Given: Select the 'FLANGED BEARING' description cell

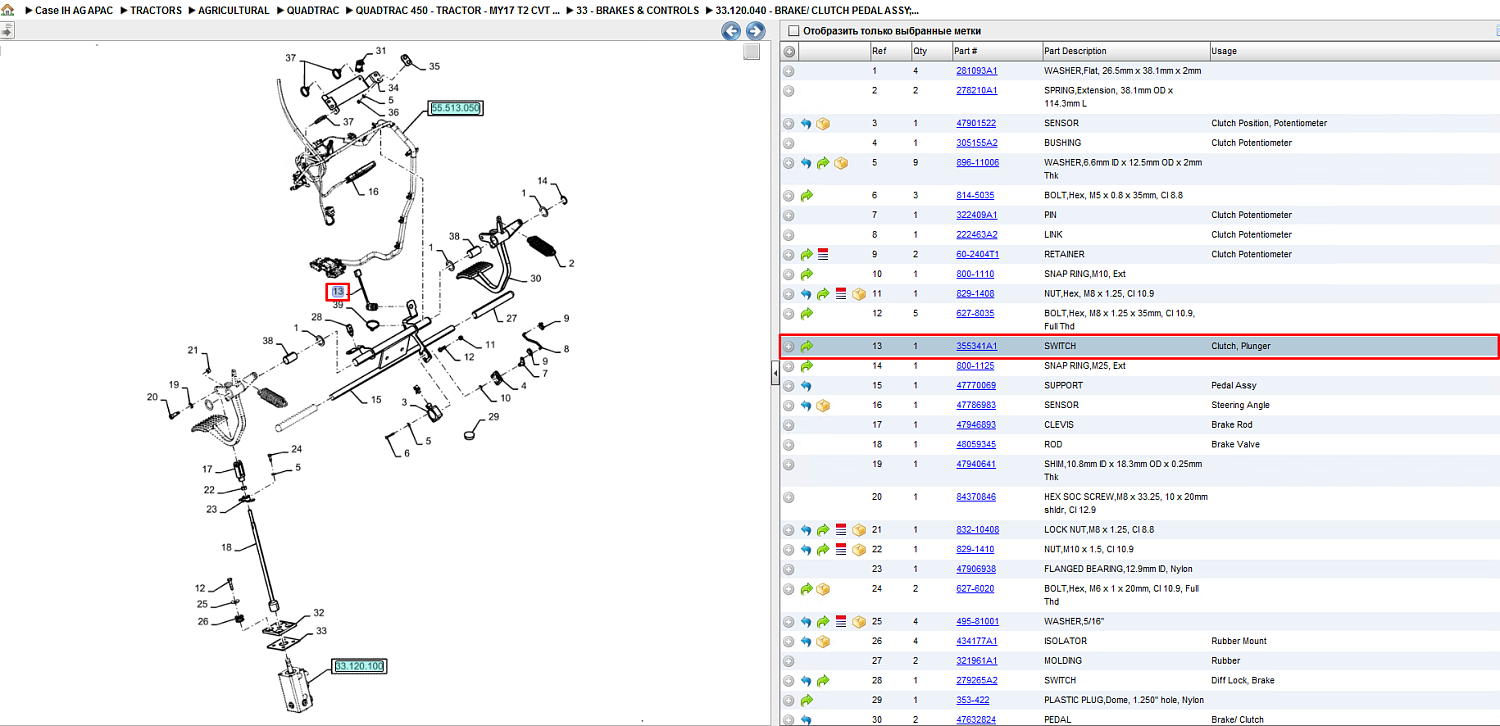Looking at the screenshot, I should pos(1118,569).
